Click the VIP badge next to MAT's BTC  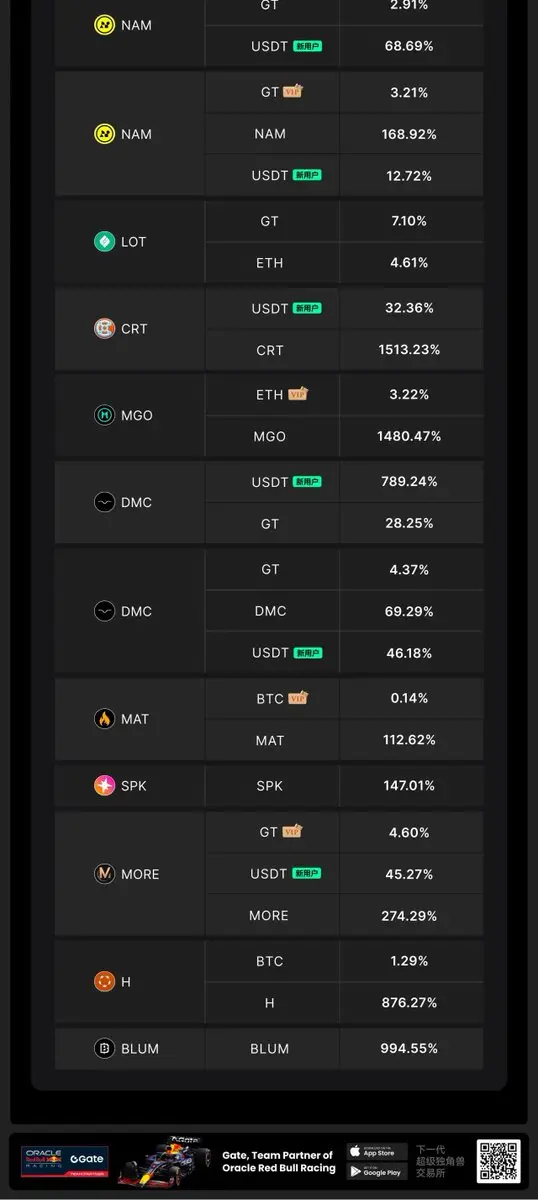click(x=298, y=698)
